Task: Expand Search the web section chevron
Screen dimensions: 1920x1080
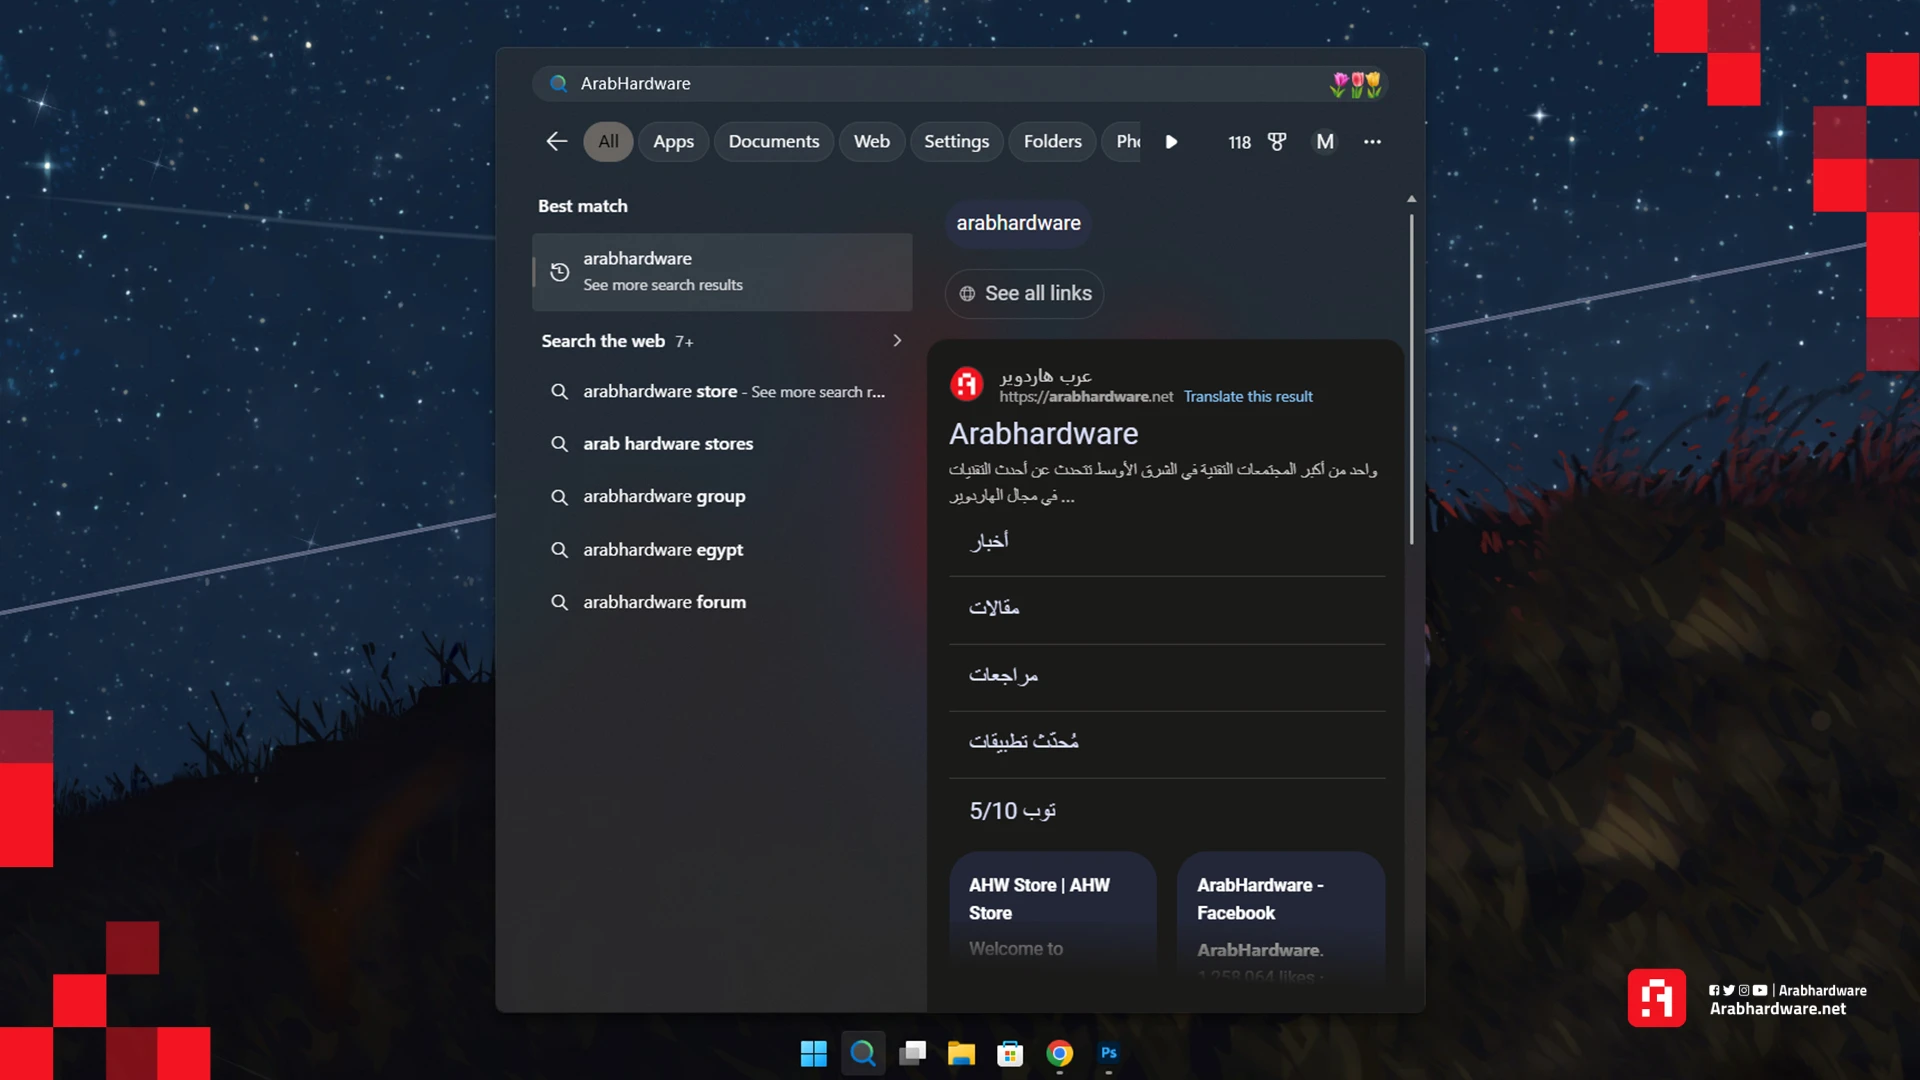Action: [897, 341]
